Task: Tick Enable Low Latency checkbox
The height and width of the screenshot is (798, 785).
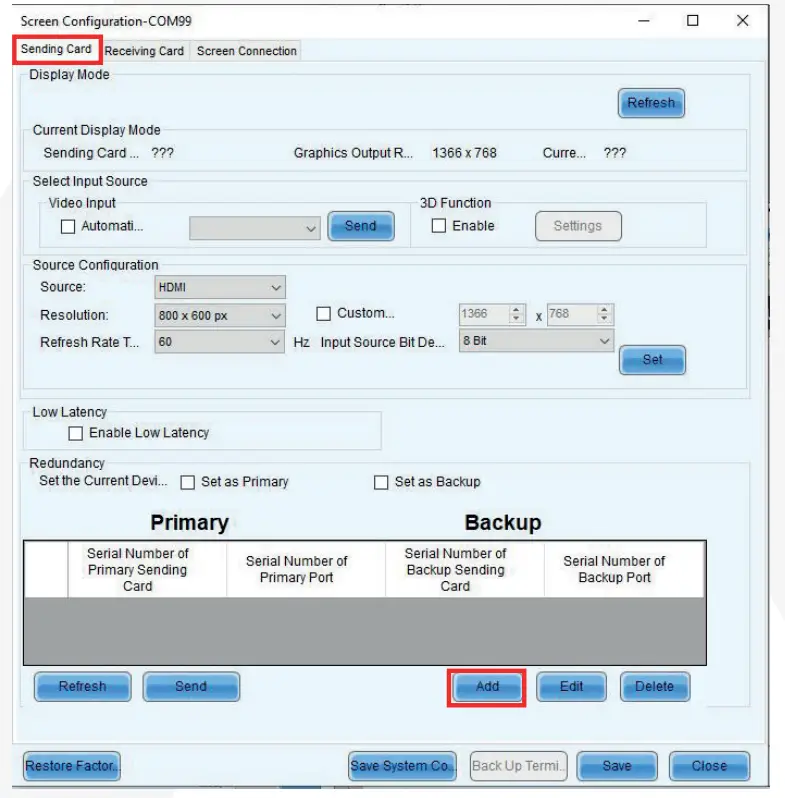Action: 75,434
